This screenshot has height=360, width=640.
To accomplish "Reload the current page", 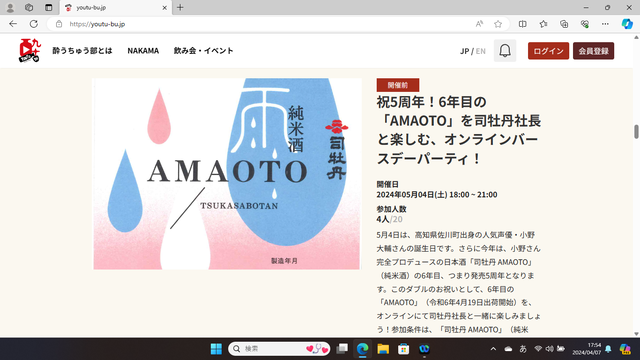I will (34, 24).
